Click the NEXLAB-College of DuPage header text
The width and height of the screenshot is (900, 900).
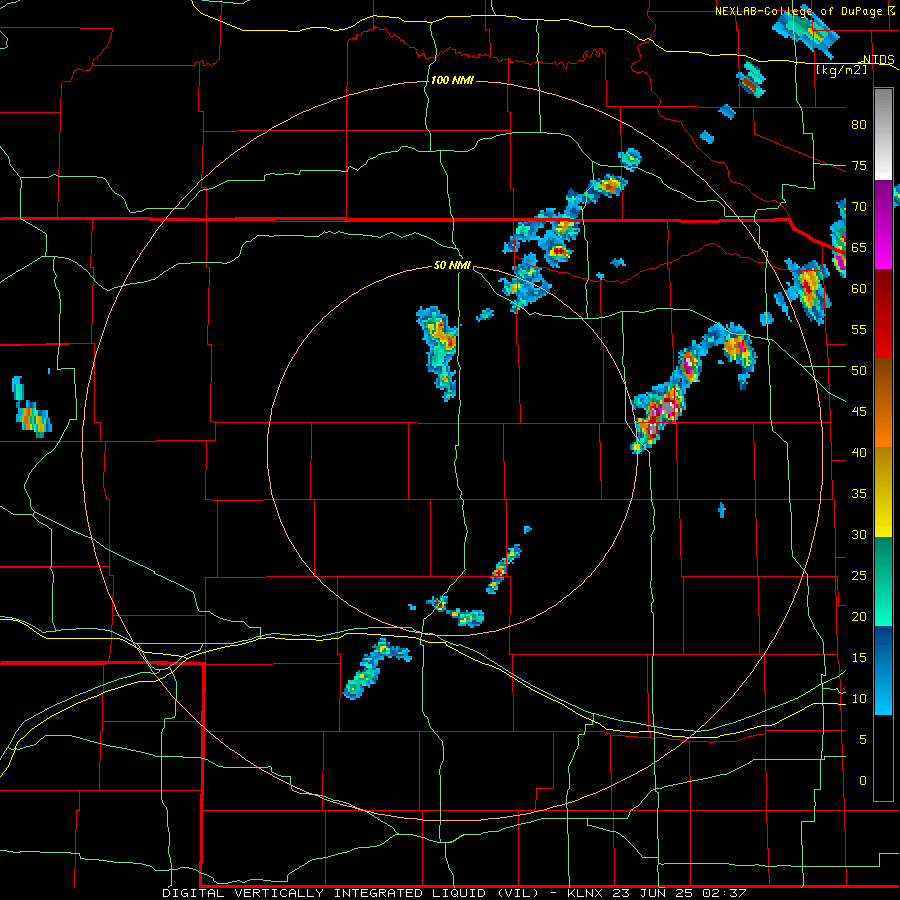(x=805, y=11)
